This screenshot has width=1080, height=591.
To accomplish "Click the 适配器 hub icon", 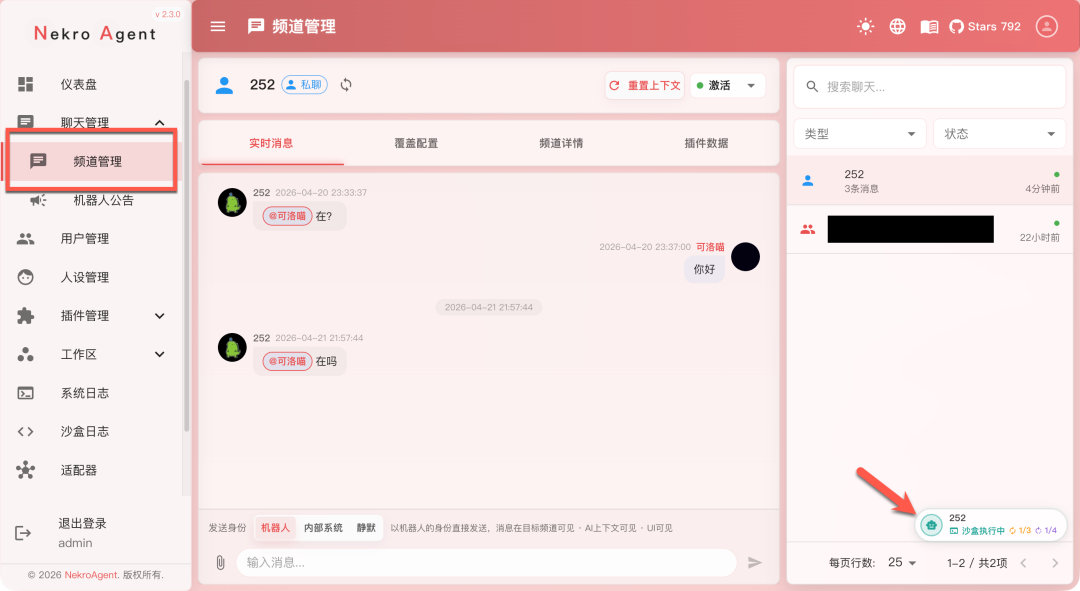I will pos(25,470).
